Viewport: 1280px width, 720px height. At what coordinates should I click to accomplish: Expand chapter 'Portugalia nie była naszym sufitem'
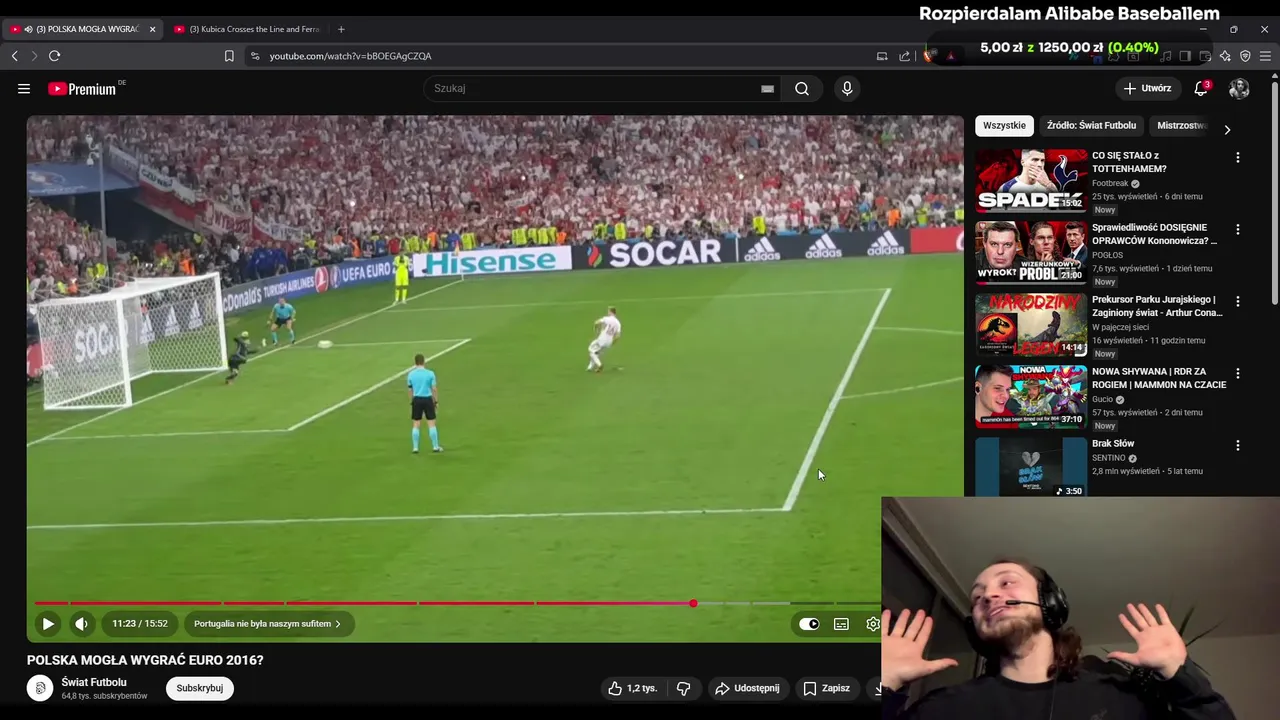(x=267, y=624)
